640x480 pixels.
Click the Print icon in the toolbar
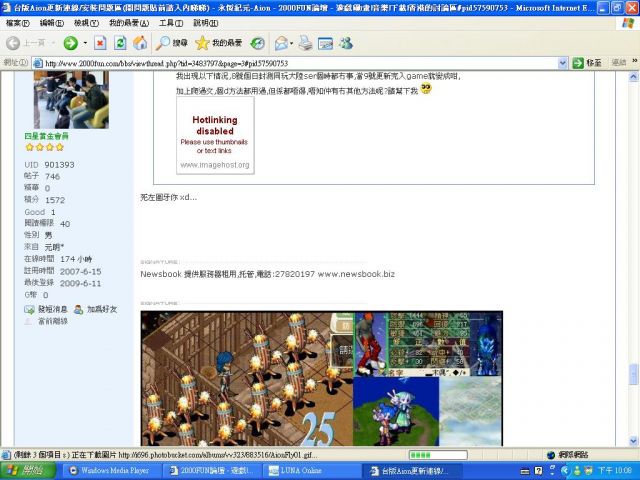305,43
